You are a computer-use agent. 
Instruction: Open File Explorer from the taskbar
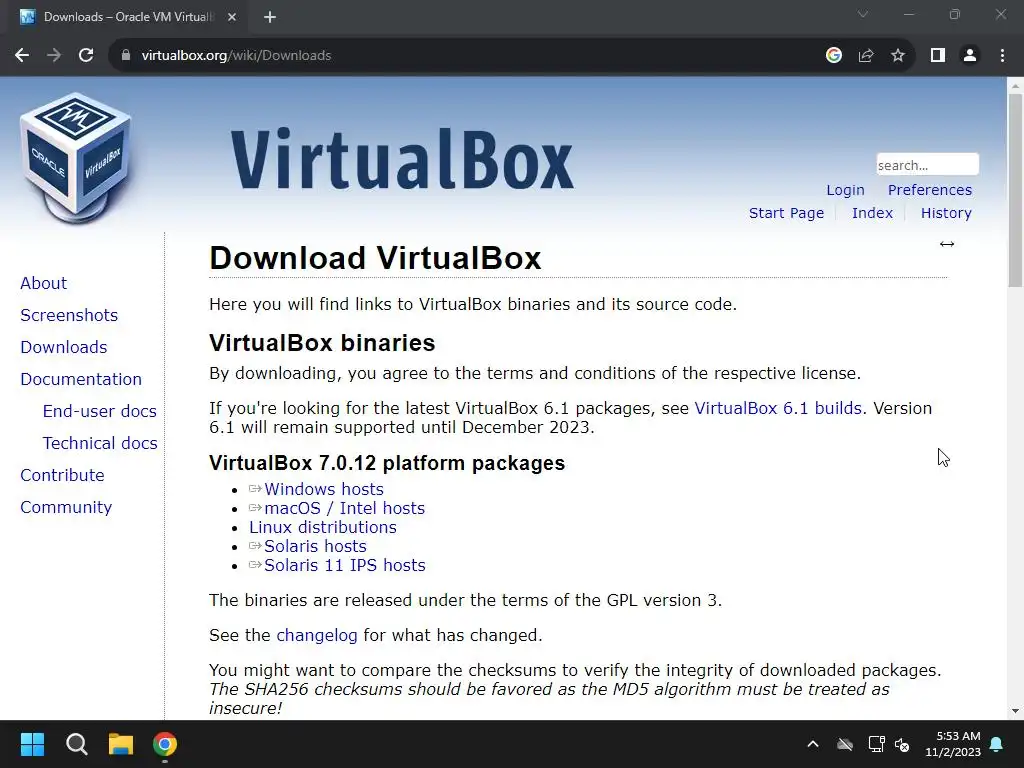(121, 744)
